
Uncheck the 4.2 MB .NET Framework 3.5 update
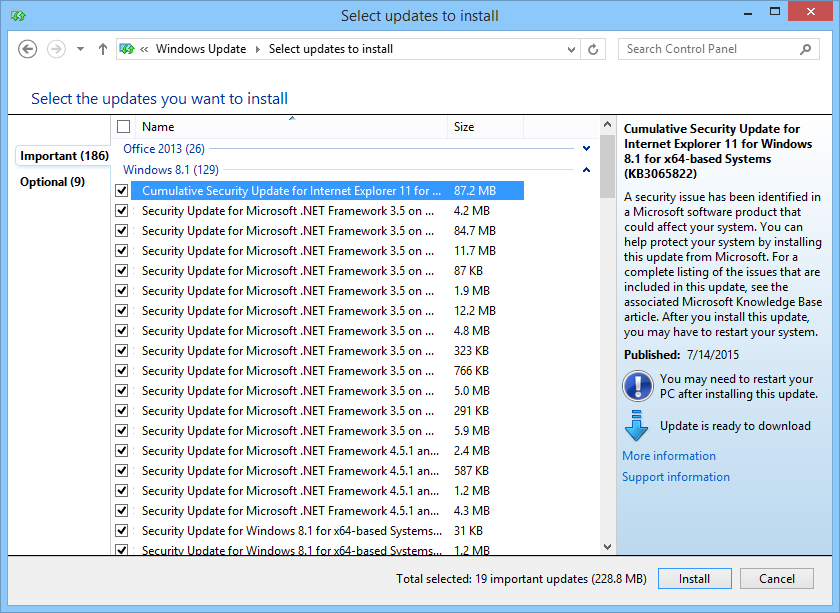(122, 211)
